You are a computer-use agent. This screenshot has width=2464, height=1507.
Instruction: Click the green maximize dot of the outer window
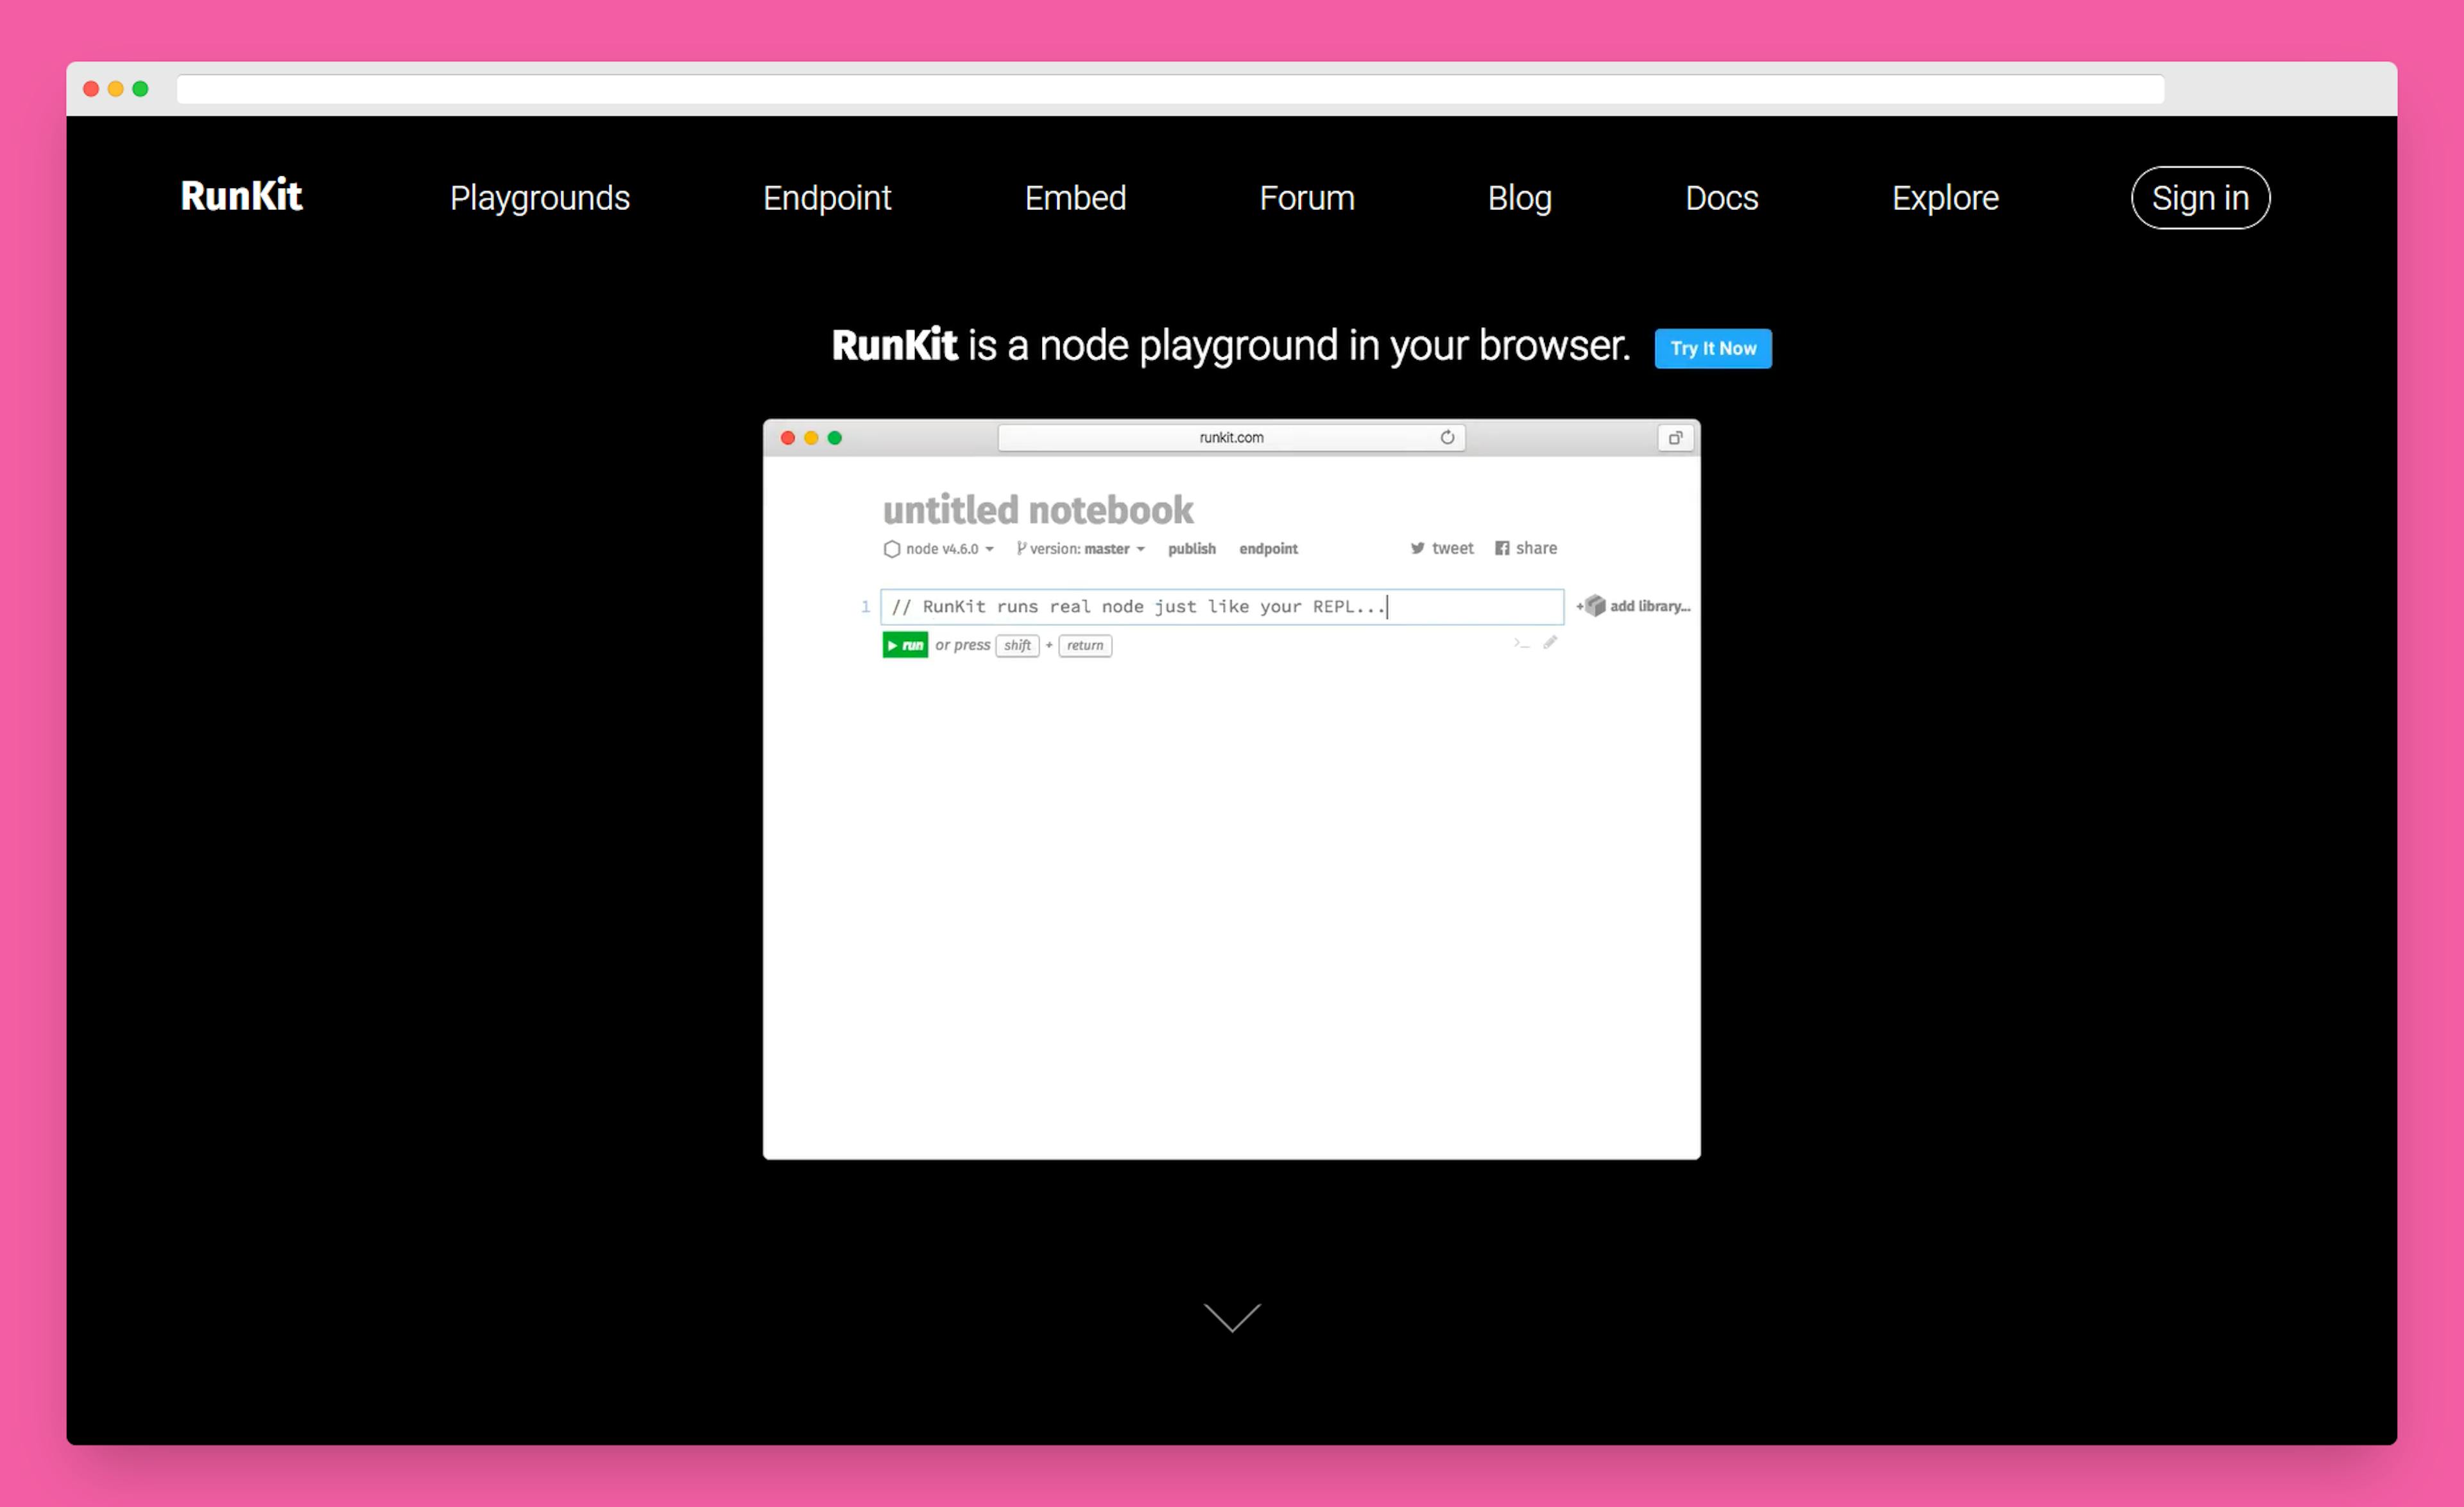coord(141,89)
